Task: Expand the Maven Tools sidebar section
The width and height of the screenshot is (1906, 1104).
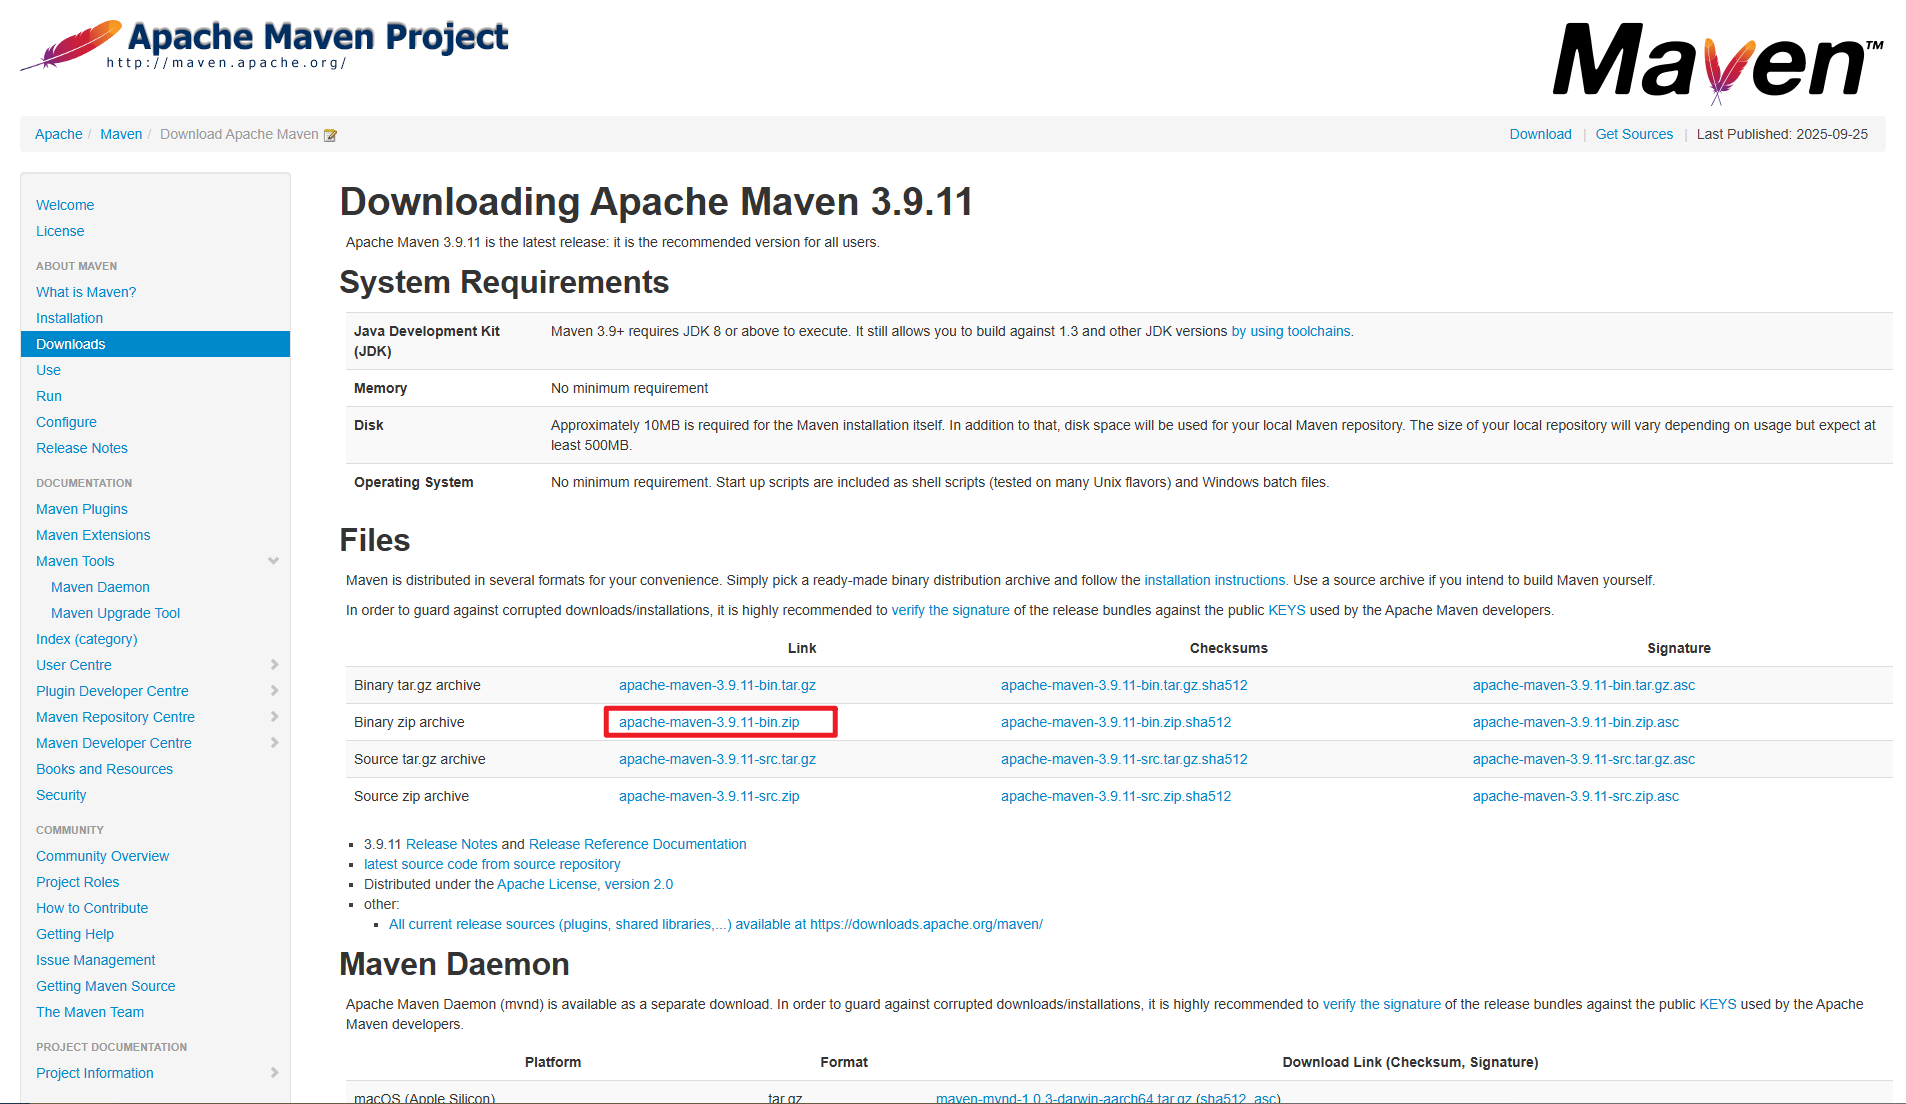Action: point(273,561)
